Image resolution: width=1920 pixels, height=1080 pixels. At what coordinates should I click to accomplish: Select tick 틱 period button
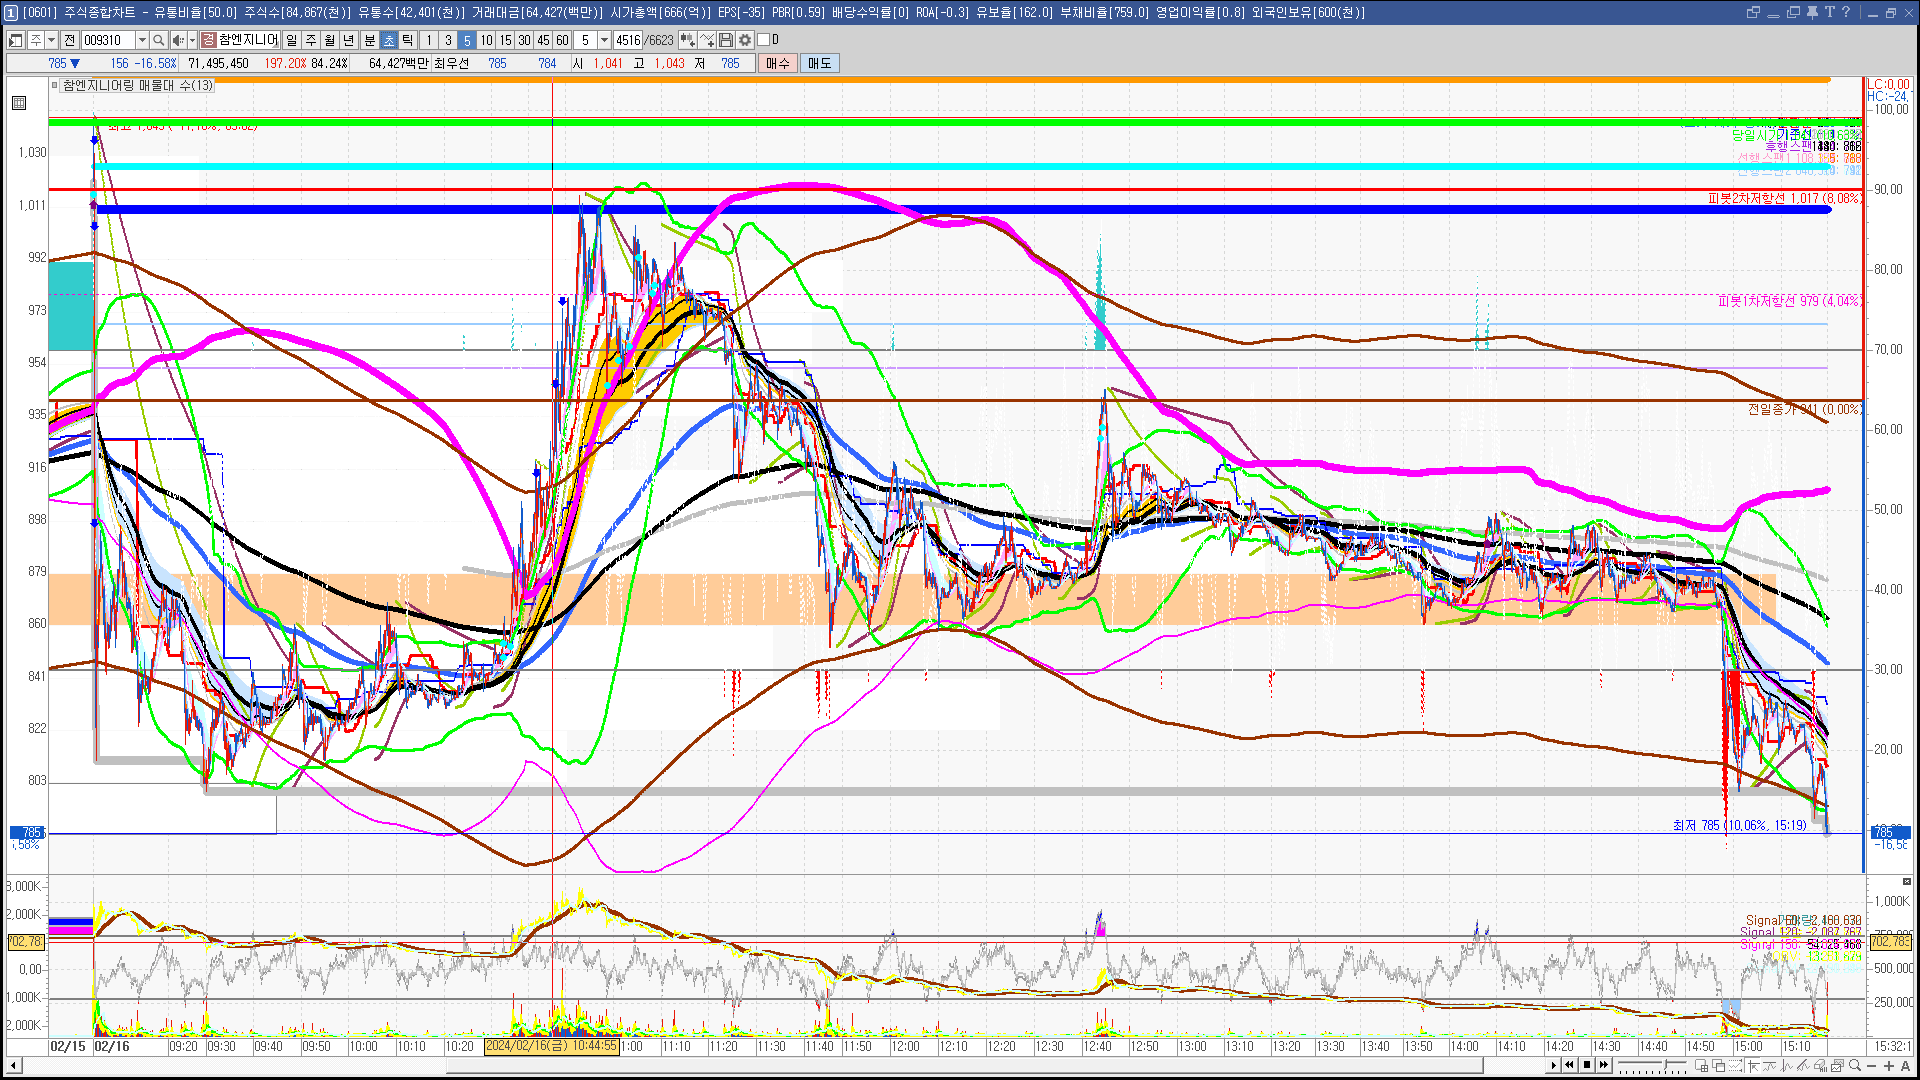tap(408, 40)
